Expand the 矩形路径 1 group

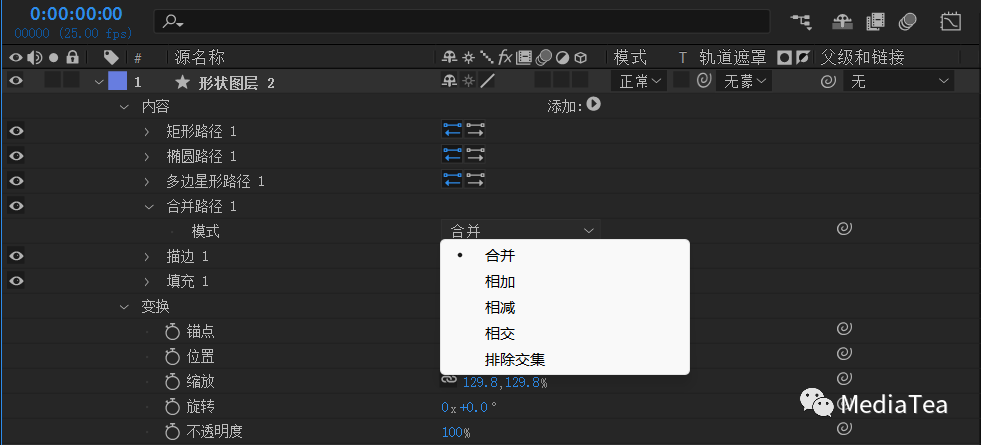pyautogui.click(x=148, y=131)
